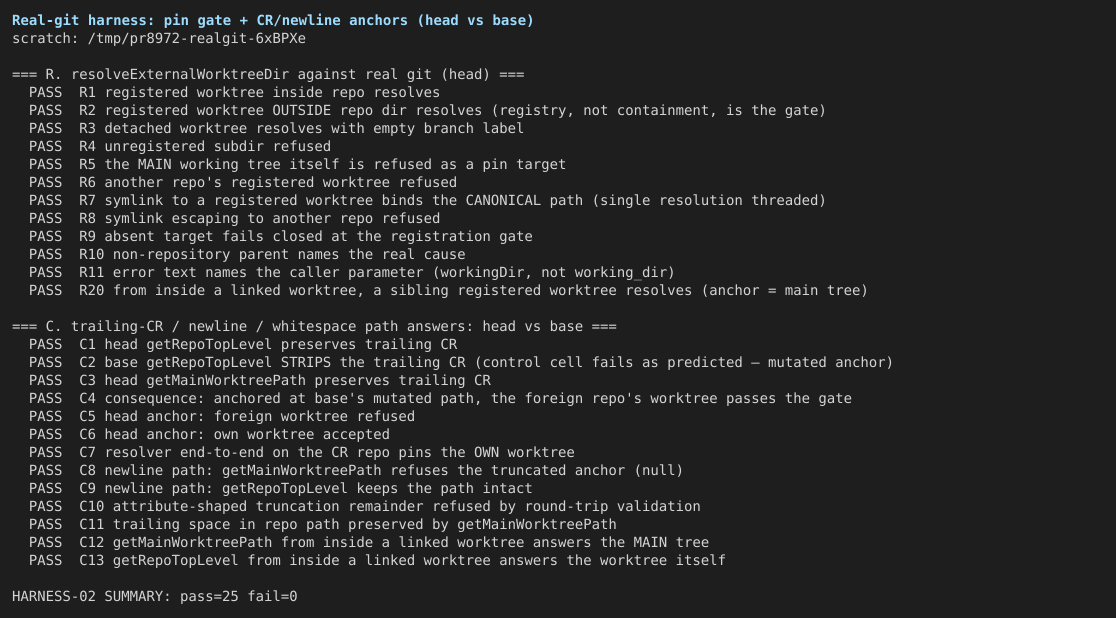This screenshot has width=1116, height=618.
Task: Select the scratch path /tmp/pr8972-realgit-6xBPXe
Action: 196,38
